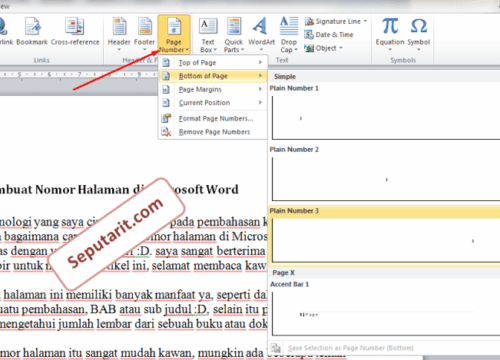Open the Quick Parts gallery
The width and height of the screenshot is (500, 360).
coord(233,35)
